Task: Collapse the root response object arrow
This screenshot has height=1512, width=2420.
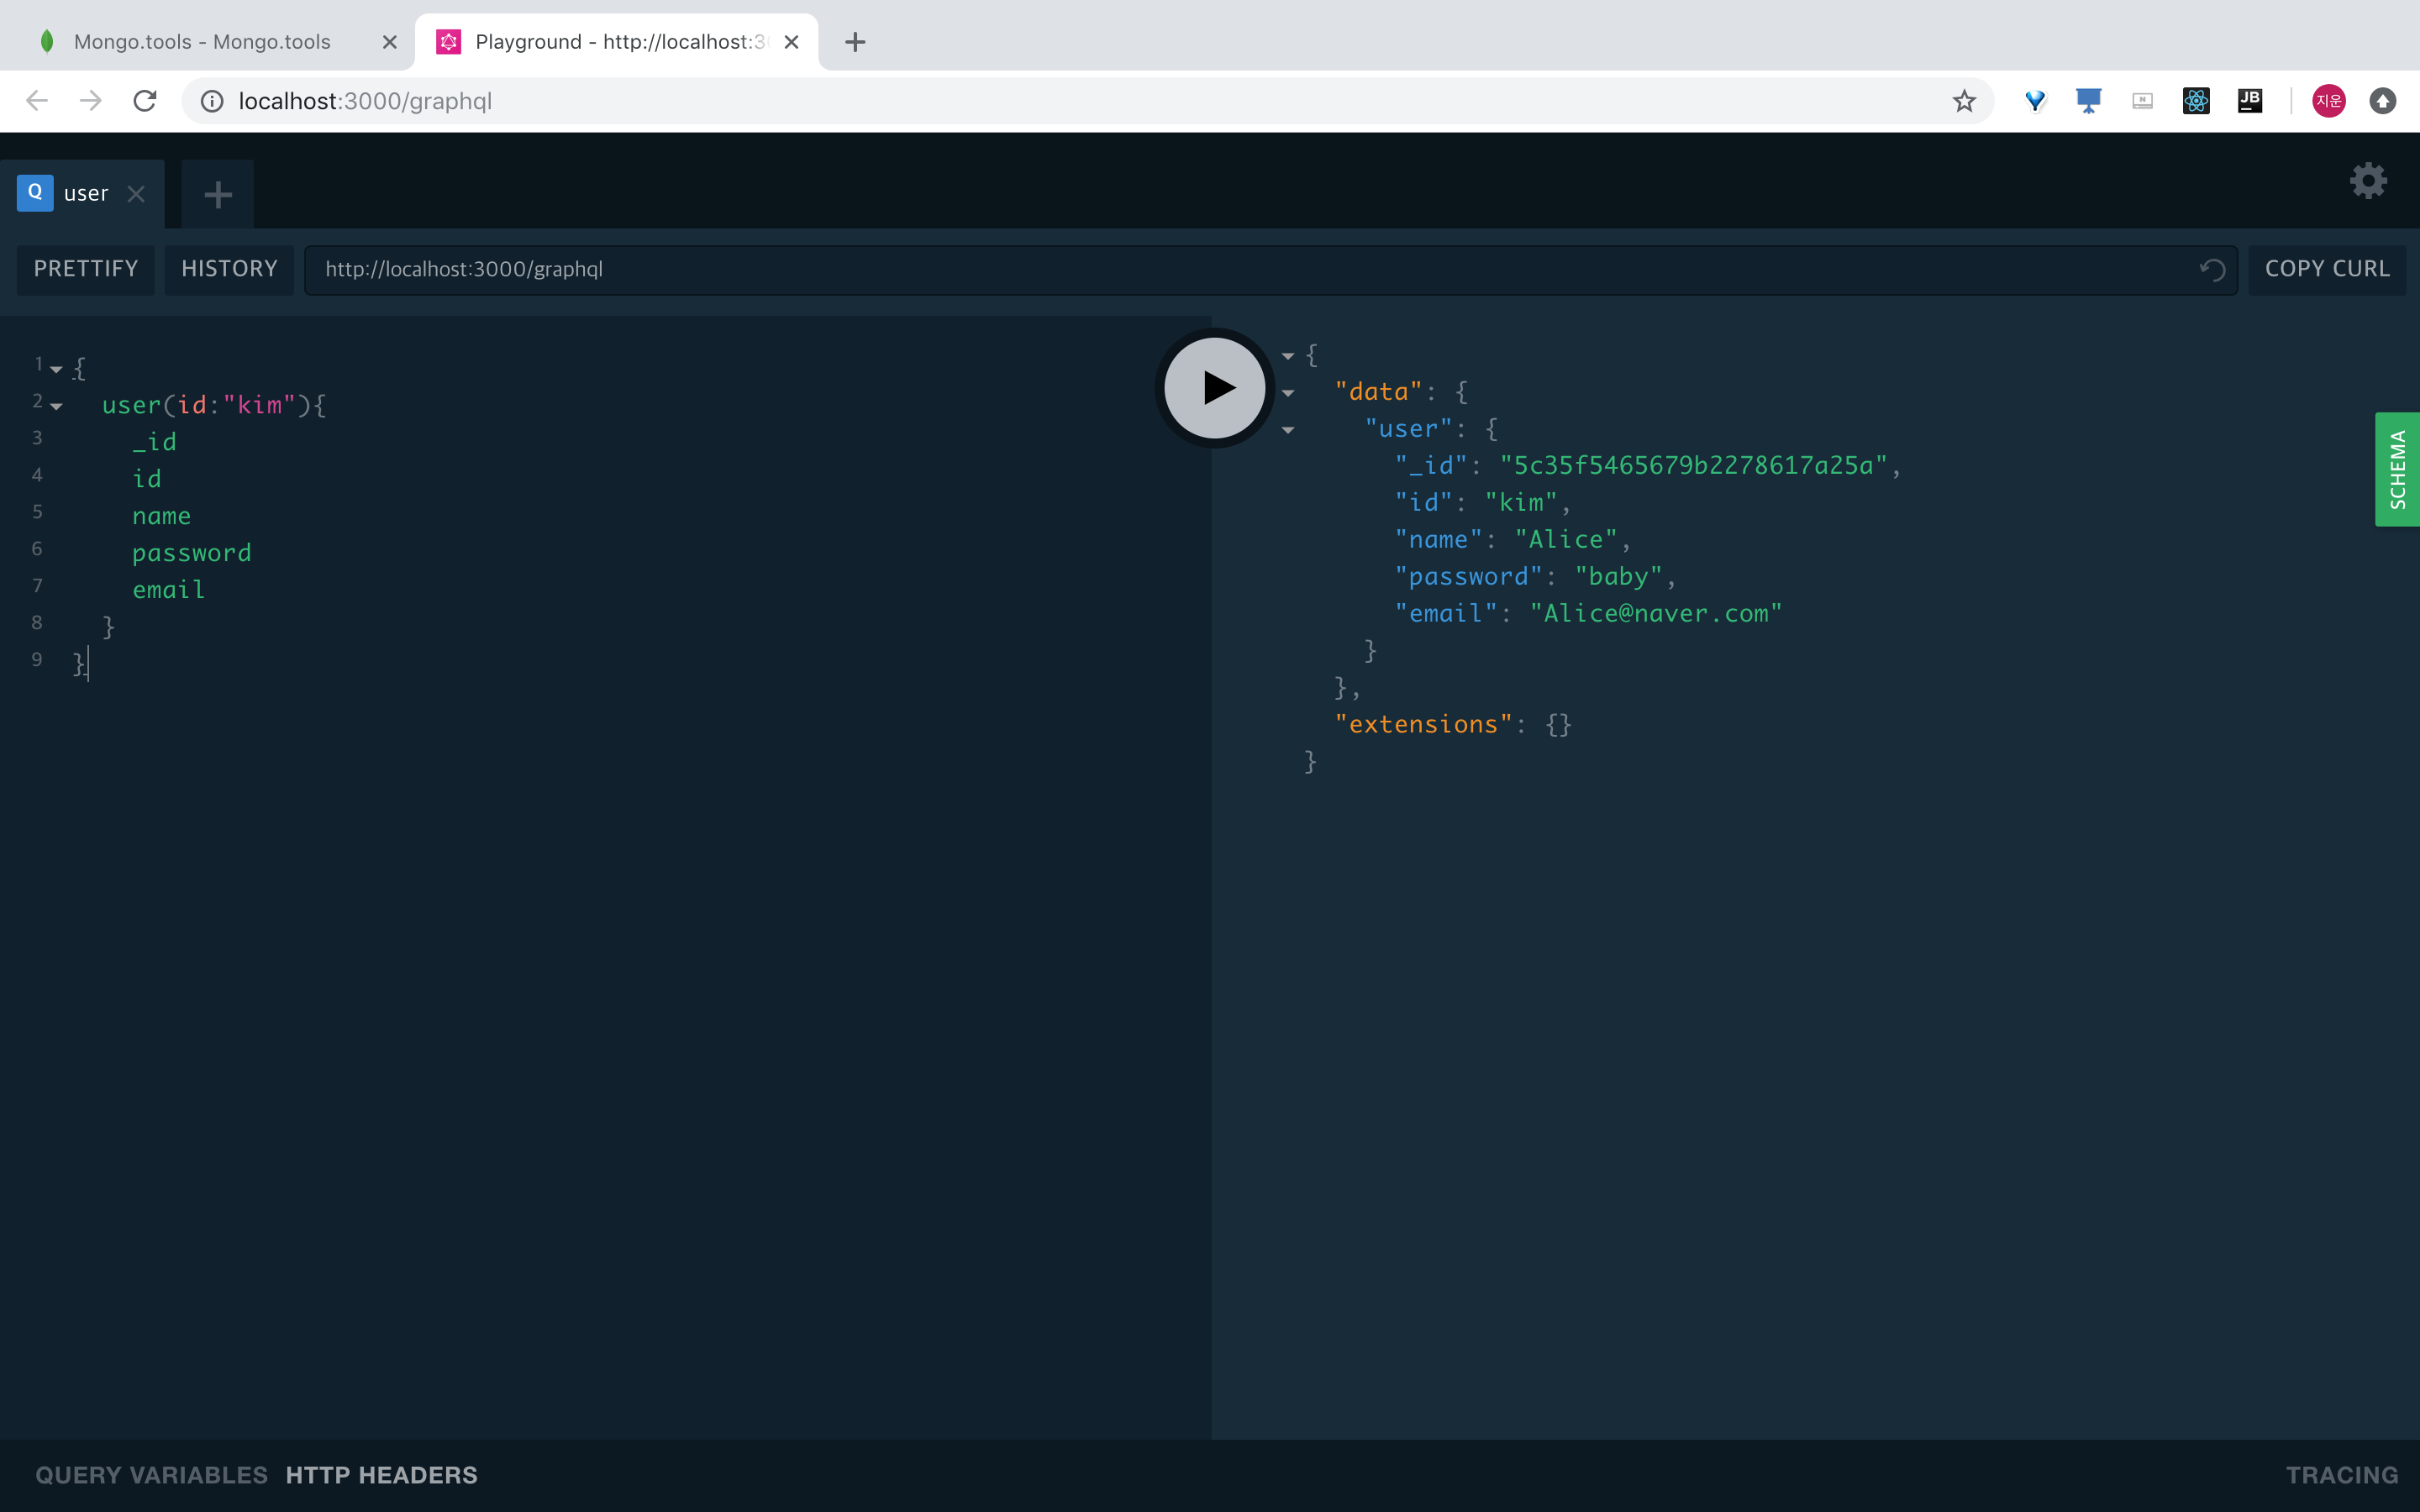Action: (x=1288, y=356)
